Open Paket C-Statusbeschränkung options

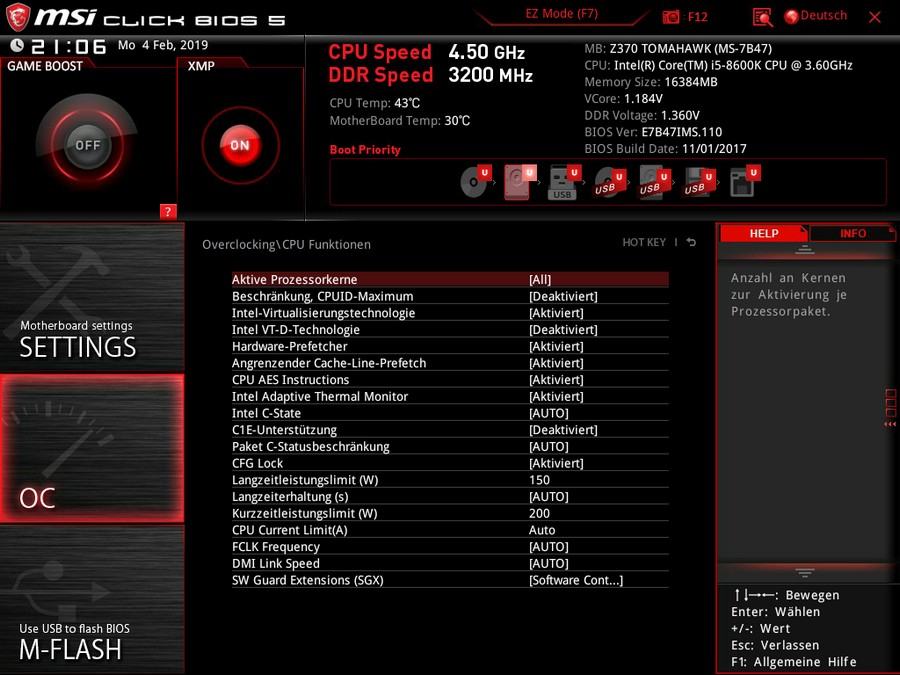coord(450,446)
